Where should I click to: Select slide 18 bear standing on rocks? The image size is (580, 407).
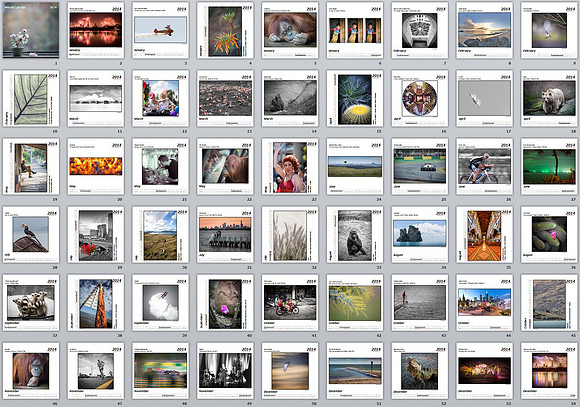[549, 98]
